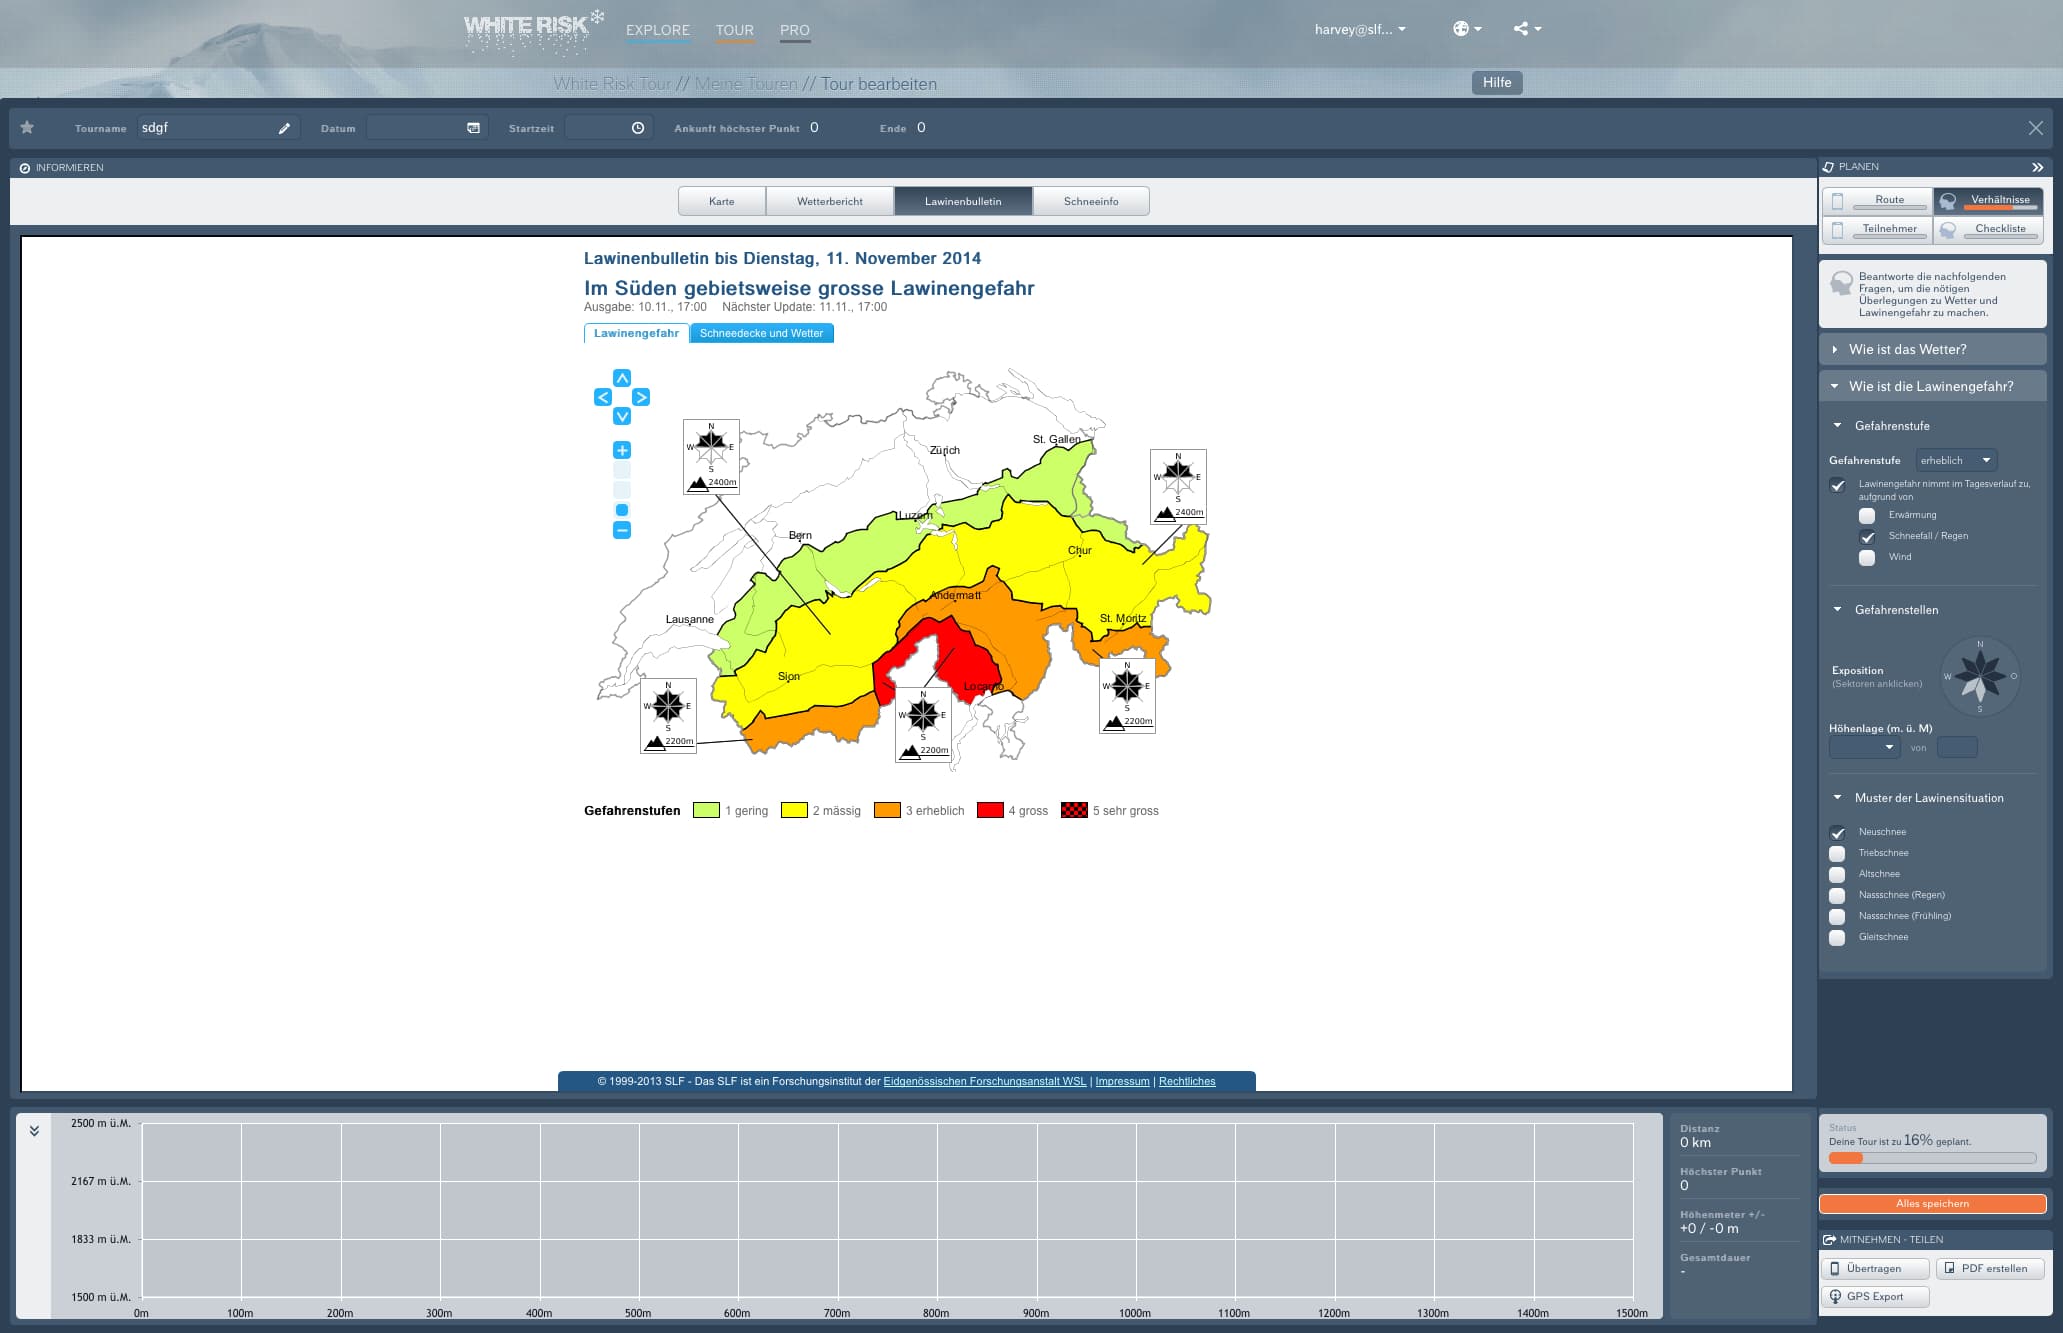The image size is (2063, 1333).
Task: Collapse the elevation profile panel
Action: tap(34, 1131)
